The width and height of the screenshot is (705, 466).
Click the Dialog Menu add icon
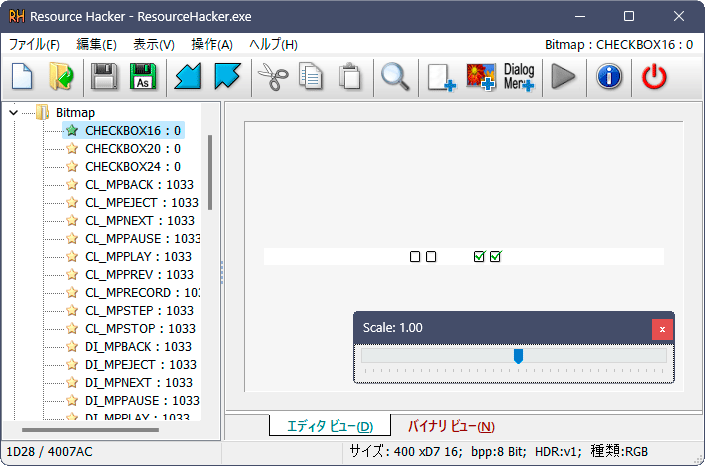519,77
